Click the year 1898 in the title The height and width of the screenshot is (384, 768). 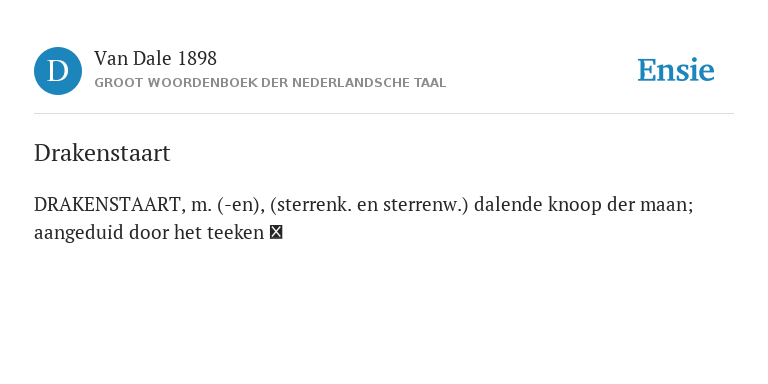(197, 59)
